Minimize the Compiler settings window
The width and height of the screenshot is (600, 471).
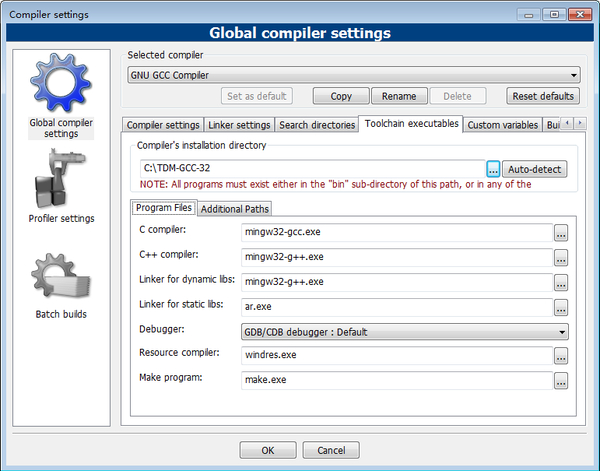pos(529,15)
